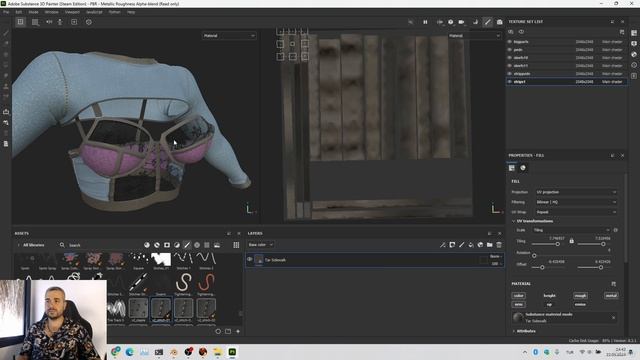The width and height of the screenshot is (640, 360).
Task: Open the Norm blending mode dropdown on layer
Action: (496, 256)
